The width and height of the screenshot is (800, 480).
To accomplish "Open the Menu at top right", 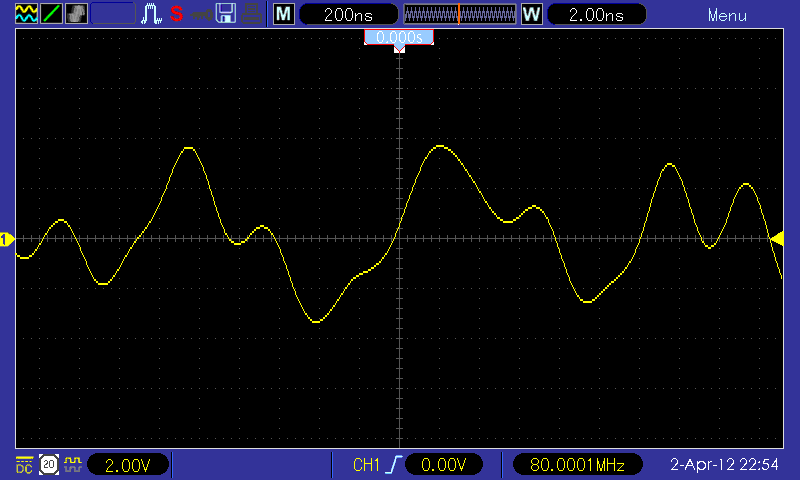I will [727, 15].
